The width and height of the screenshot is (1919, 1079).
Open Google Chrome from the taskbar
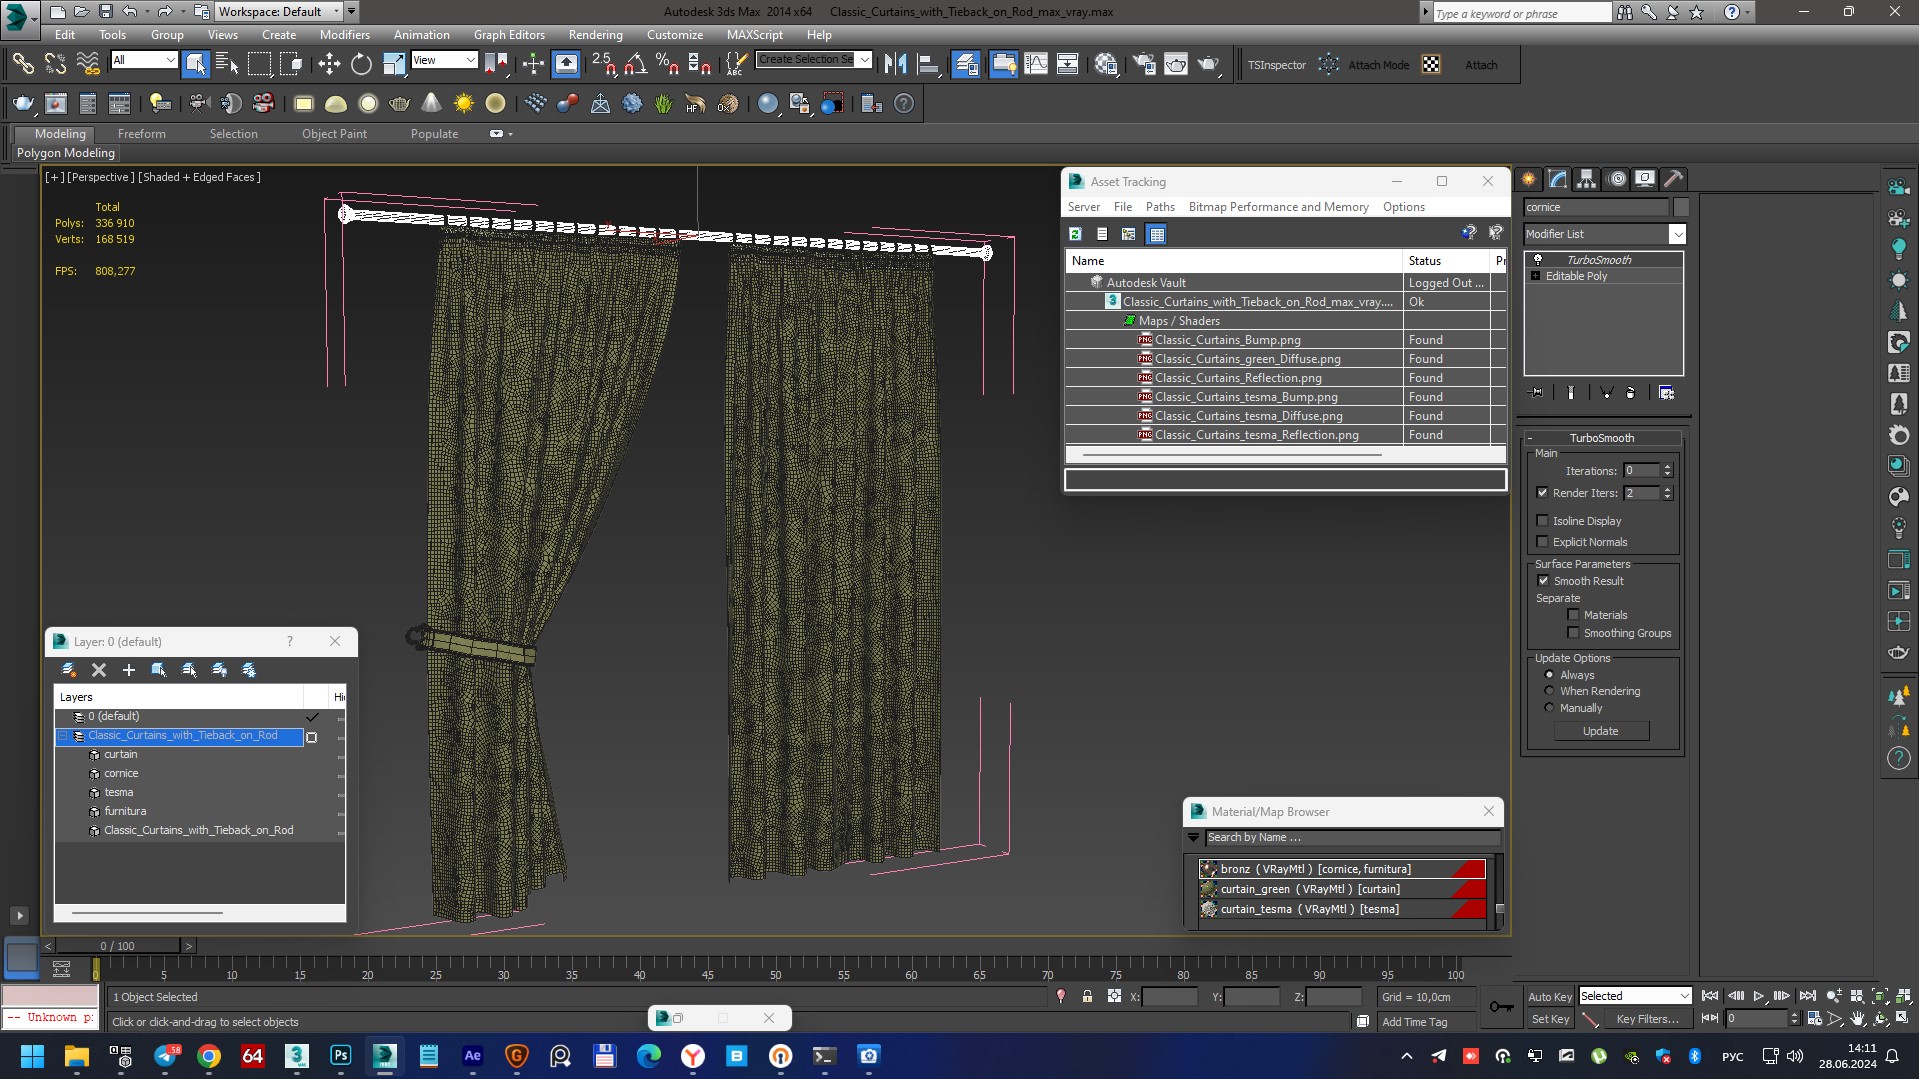tap(209, 1056)
